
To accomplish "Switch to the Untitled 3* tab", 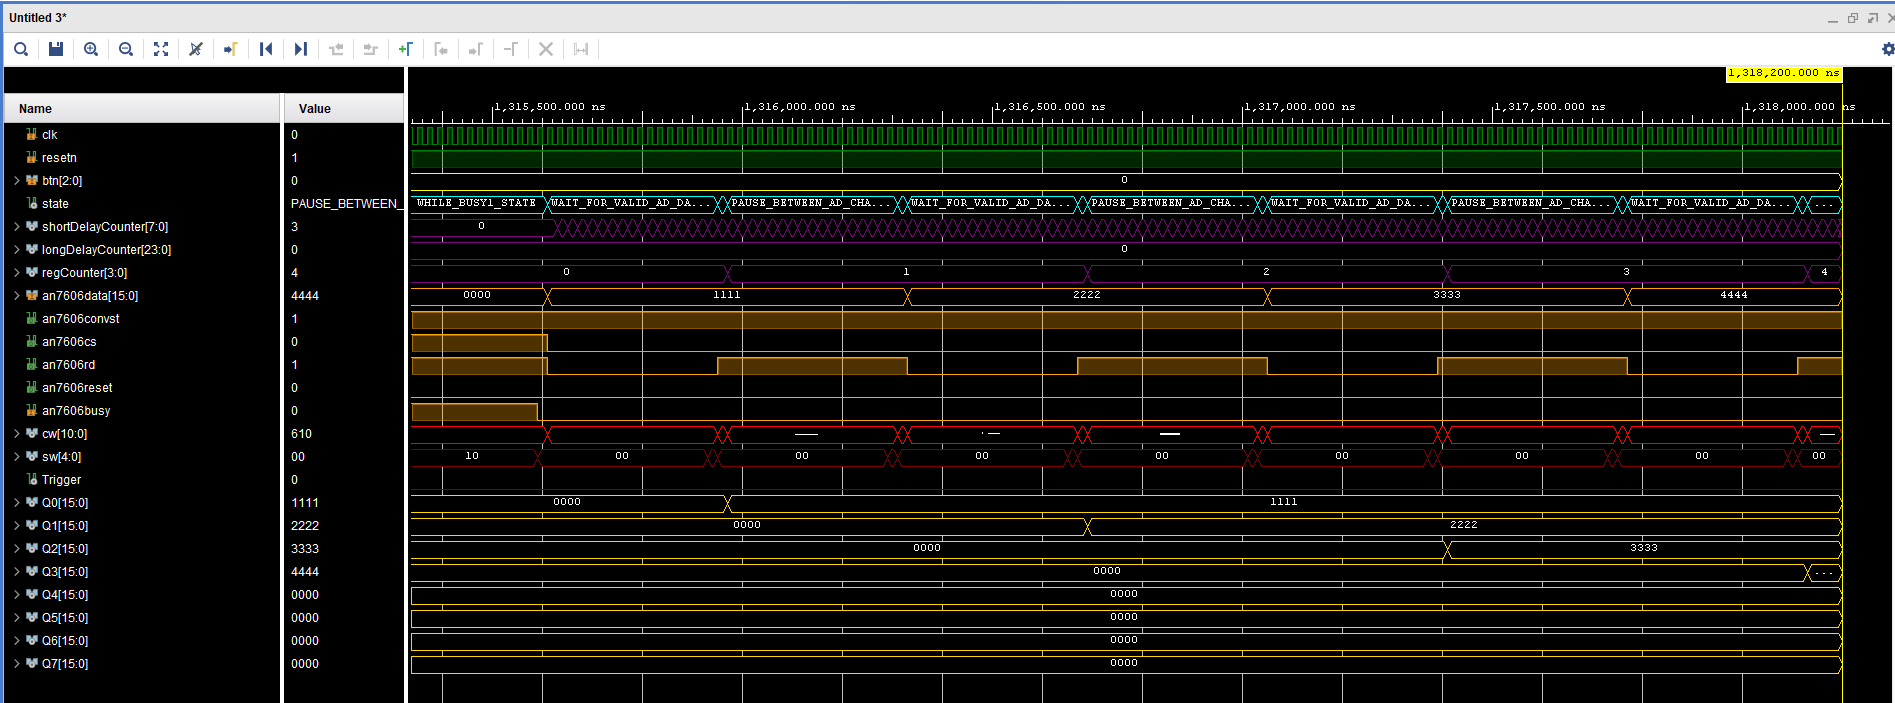I will (x=38, y=18).
